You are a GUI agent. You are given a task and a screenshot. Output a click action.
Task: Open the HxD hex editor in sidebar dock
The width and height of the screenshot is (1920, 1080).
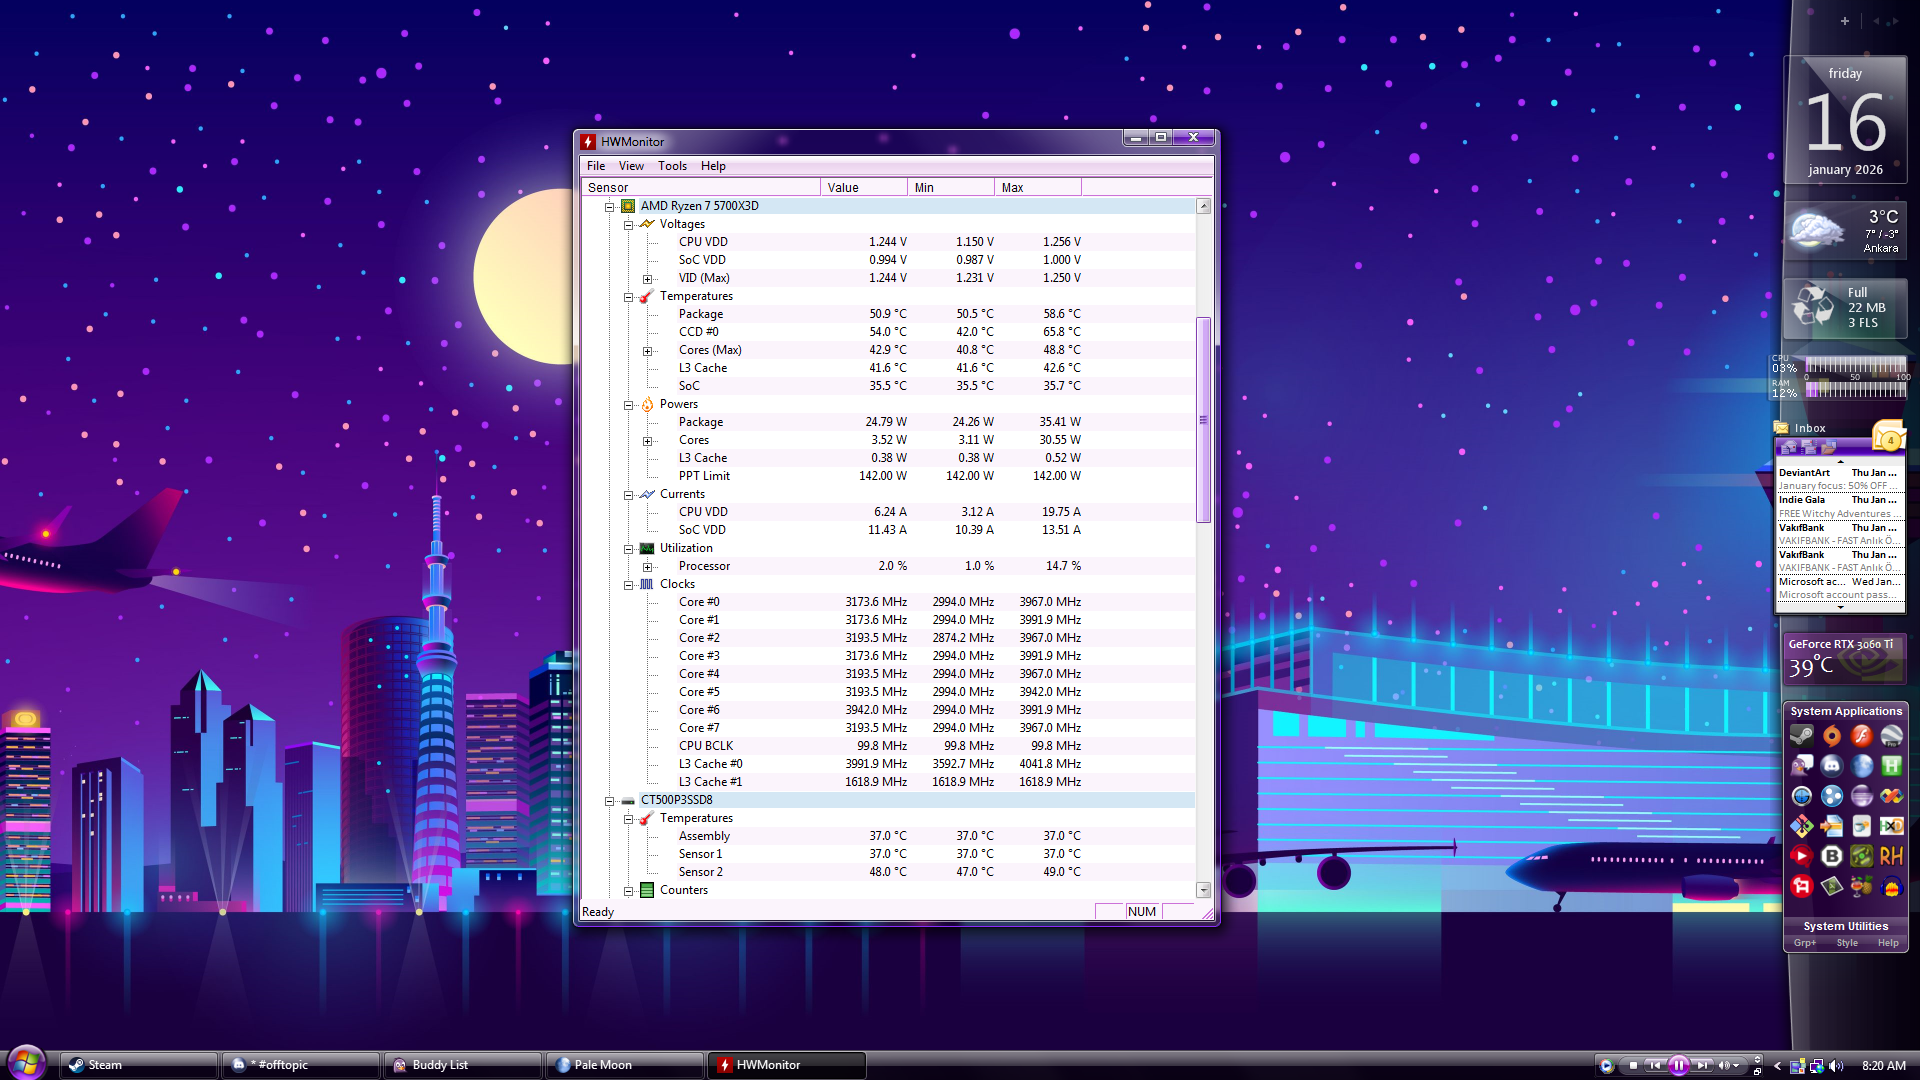[x=1891, y=826]
